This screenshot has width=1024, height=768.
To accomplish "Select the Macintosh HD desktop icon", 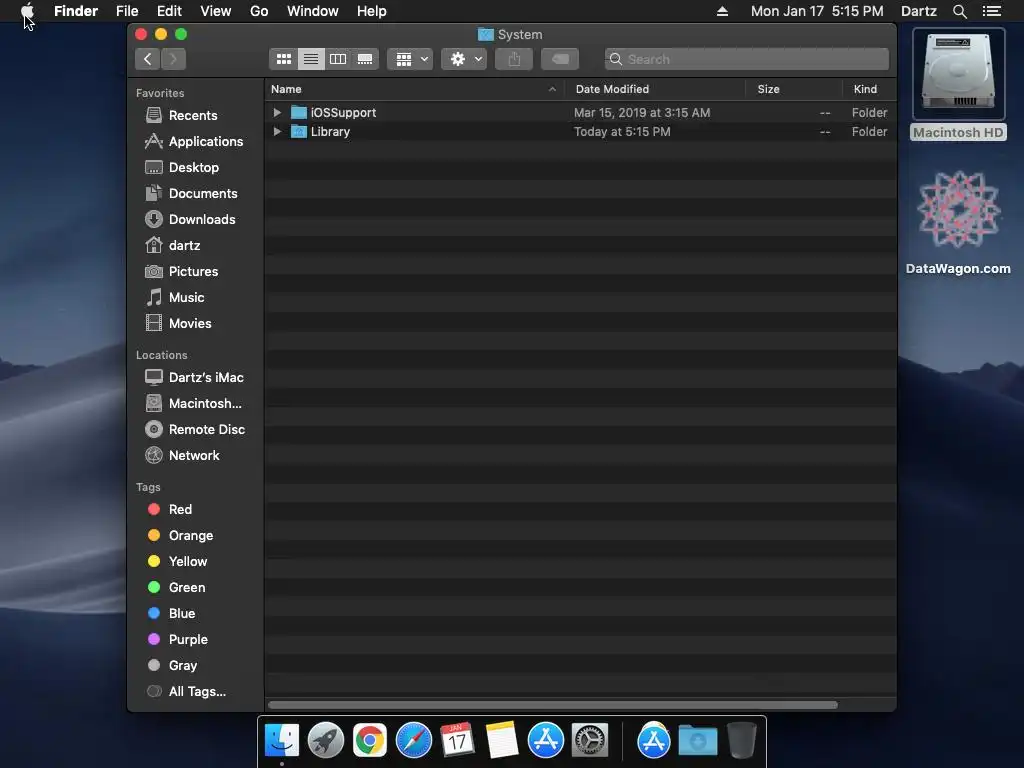I will (958, 84).
